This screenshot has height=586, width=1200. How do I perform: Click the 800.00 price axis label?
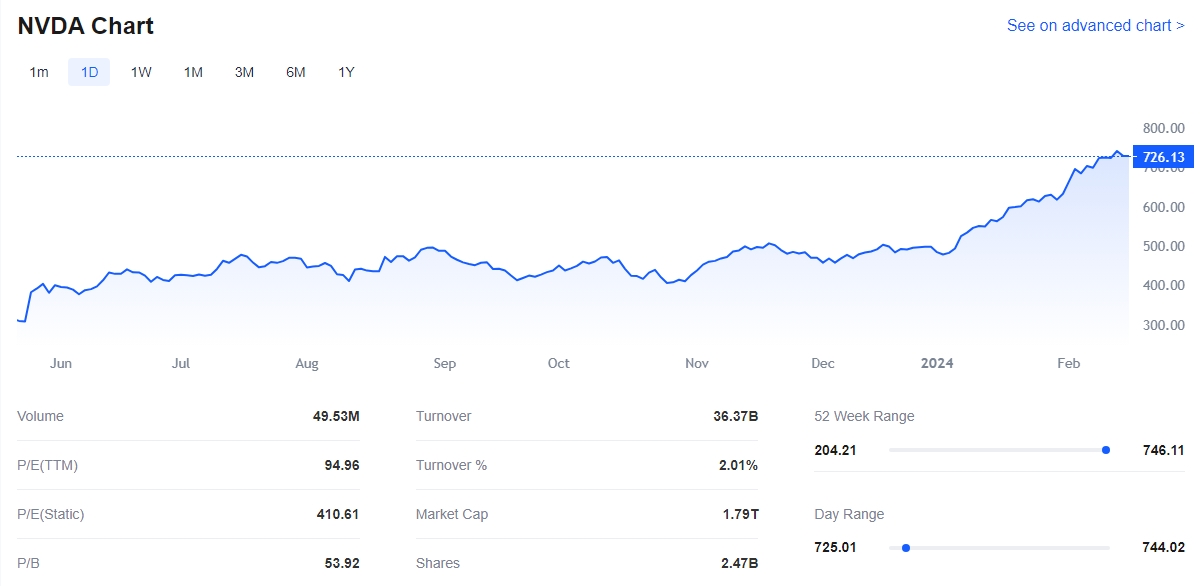pos(1163,128)
